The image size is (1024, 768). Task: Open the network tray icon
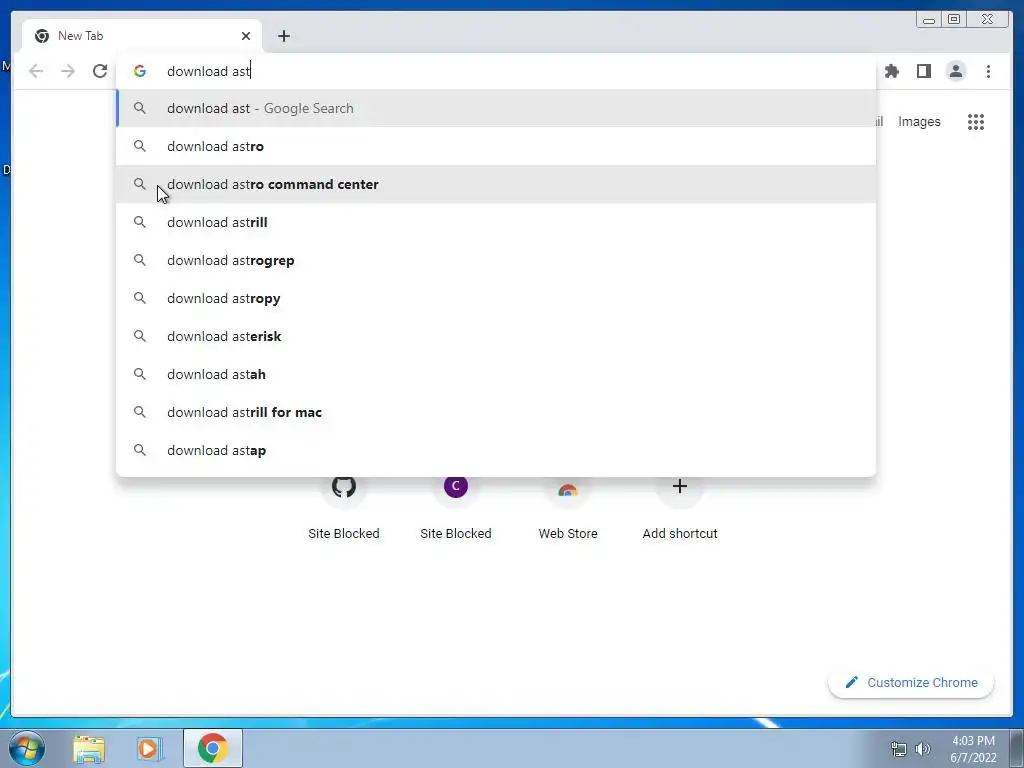pos(899,749)
